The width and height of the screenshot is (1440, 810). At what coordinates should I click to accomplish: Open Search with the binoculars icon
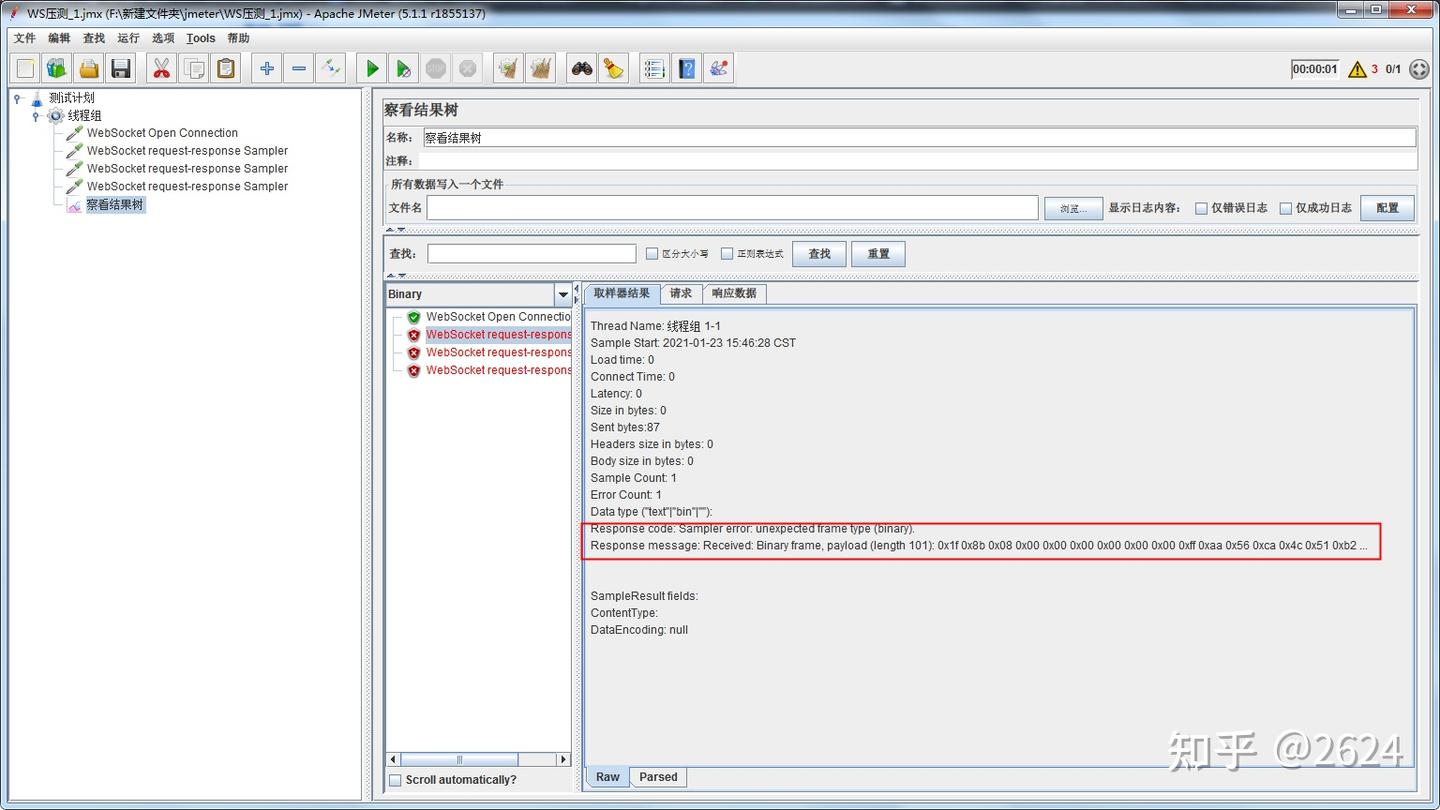click(x=582, y=69)
